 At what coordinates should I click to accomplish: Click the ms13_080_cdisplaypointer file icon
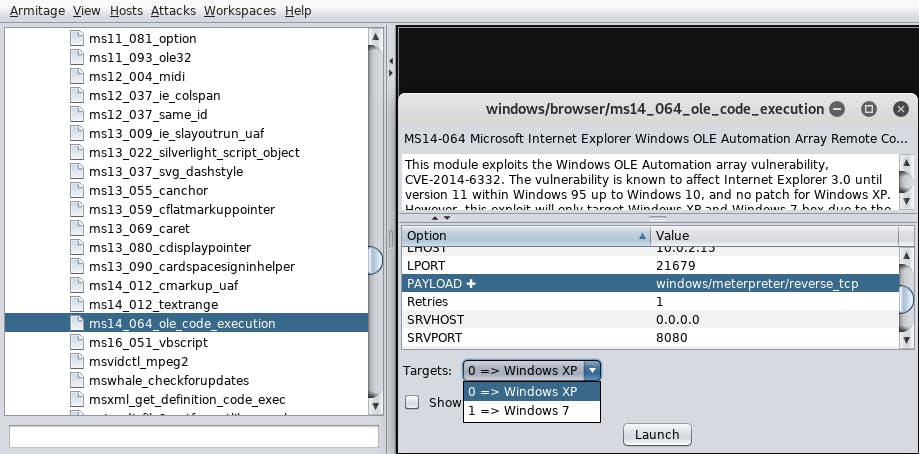(x=77, y=247)
